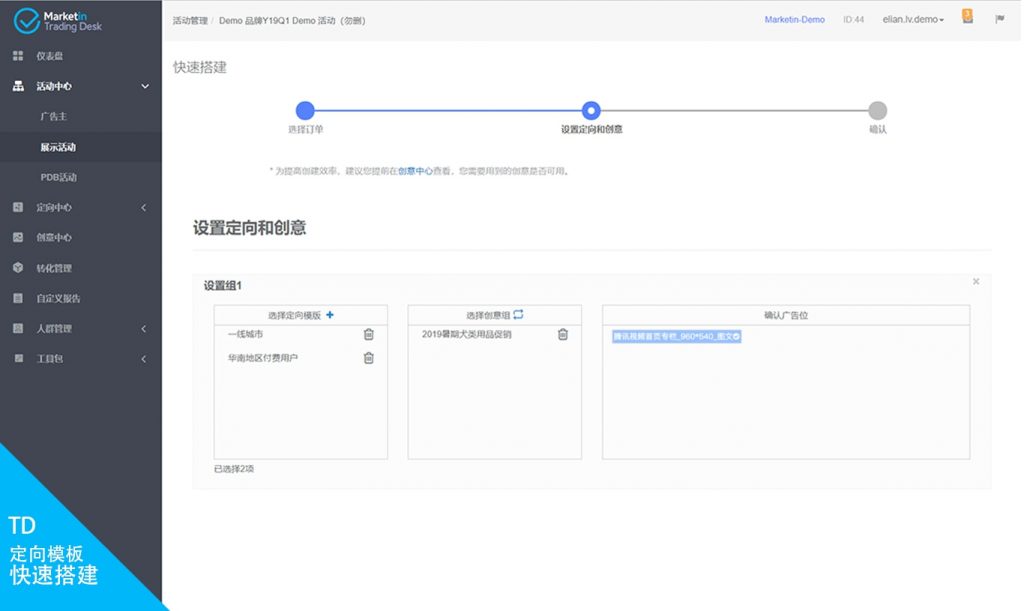The width and height of the screenshot is (1024, 611).
Task: Add a targeting template with plus icon
Action: 330,315
